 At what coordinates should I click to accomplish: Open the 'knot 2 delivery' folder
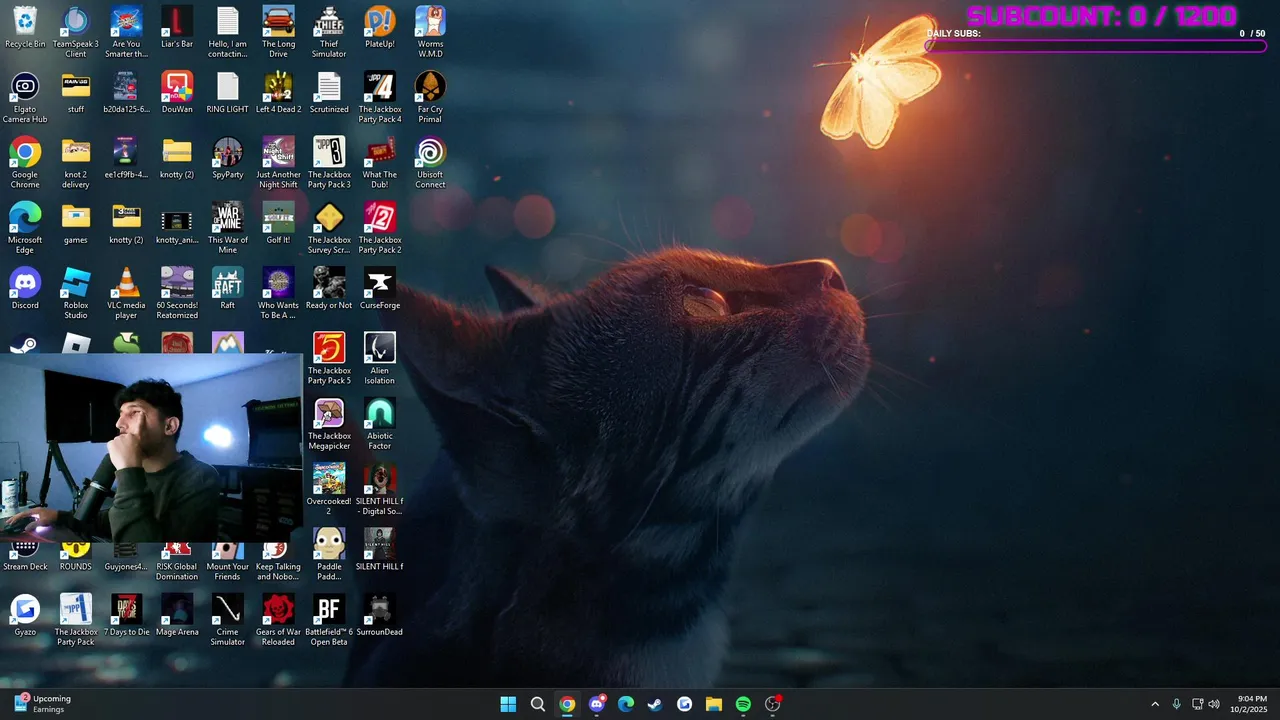tap(76, 163)
